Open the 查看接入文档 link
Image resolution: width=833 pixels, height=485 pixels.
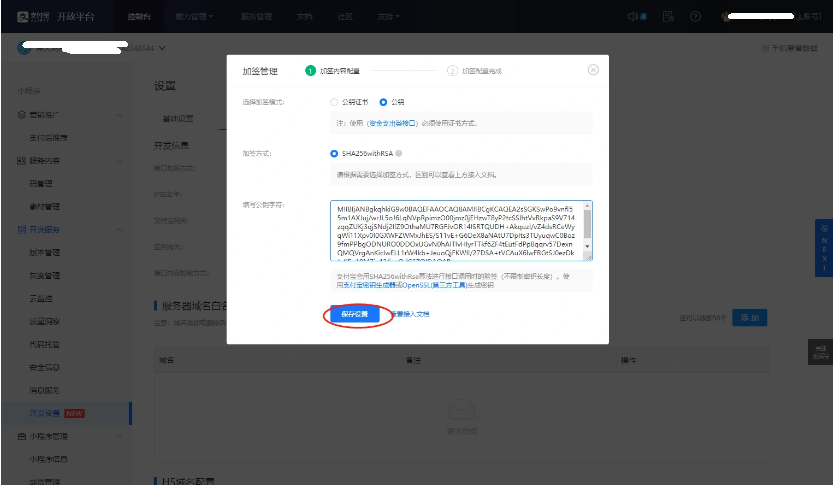(x=410, y=314)
